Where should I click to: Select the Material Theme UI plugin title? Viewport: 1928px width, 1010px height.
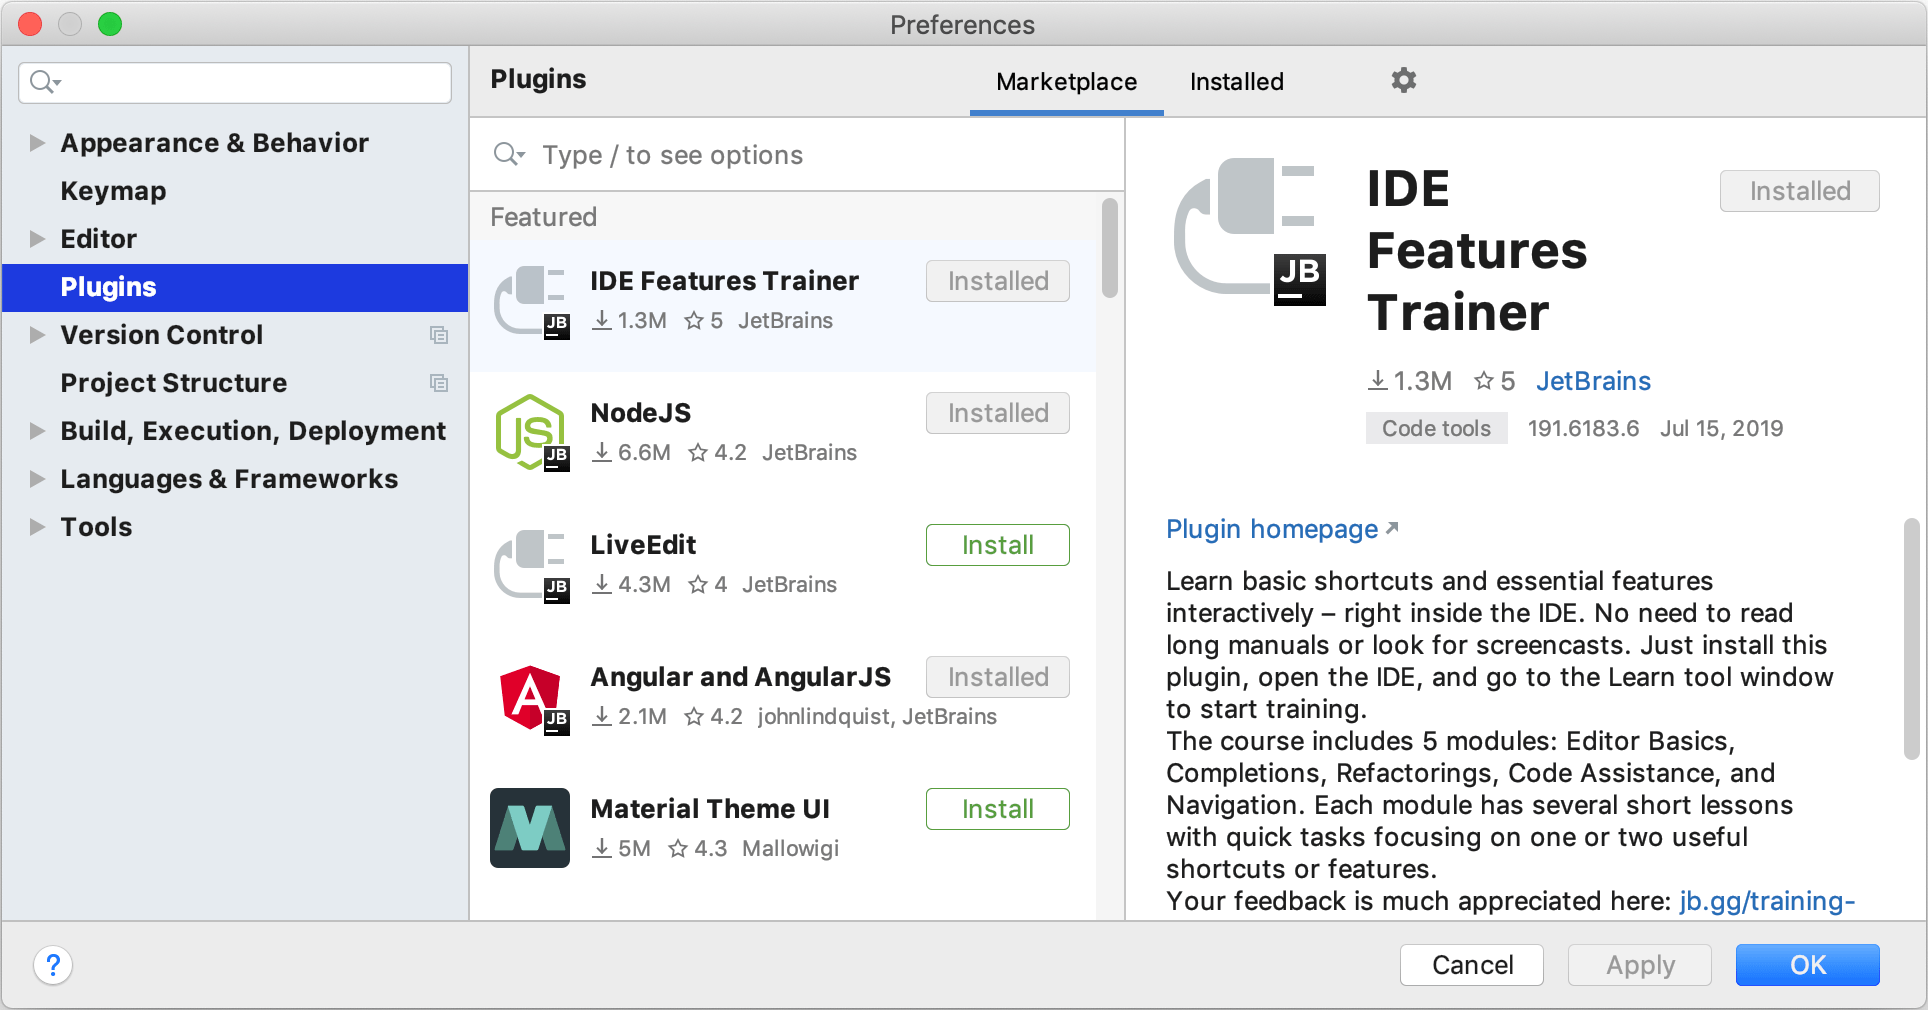710,809
